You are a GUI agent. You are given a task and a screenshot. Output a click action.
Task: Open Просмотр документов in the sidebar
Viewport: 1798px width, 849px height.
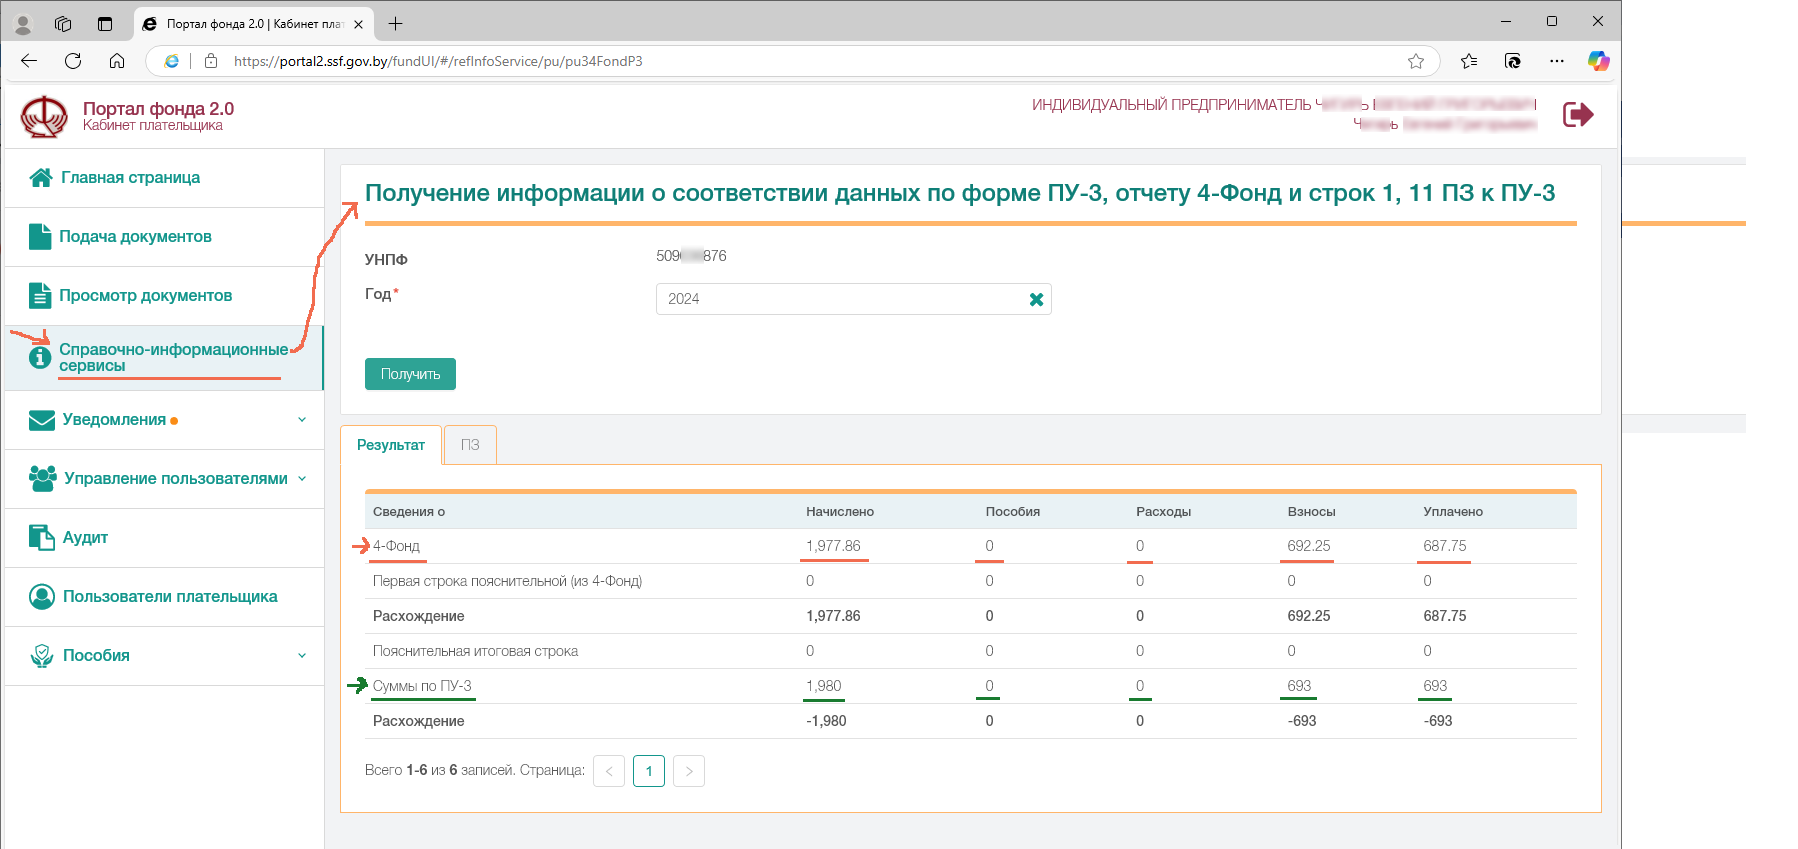145,296
